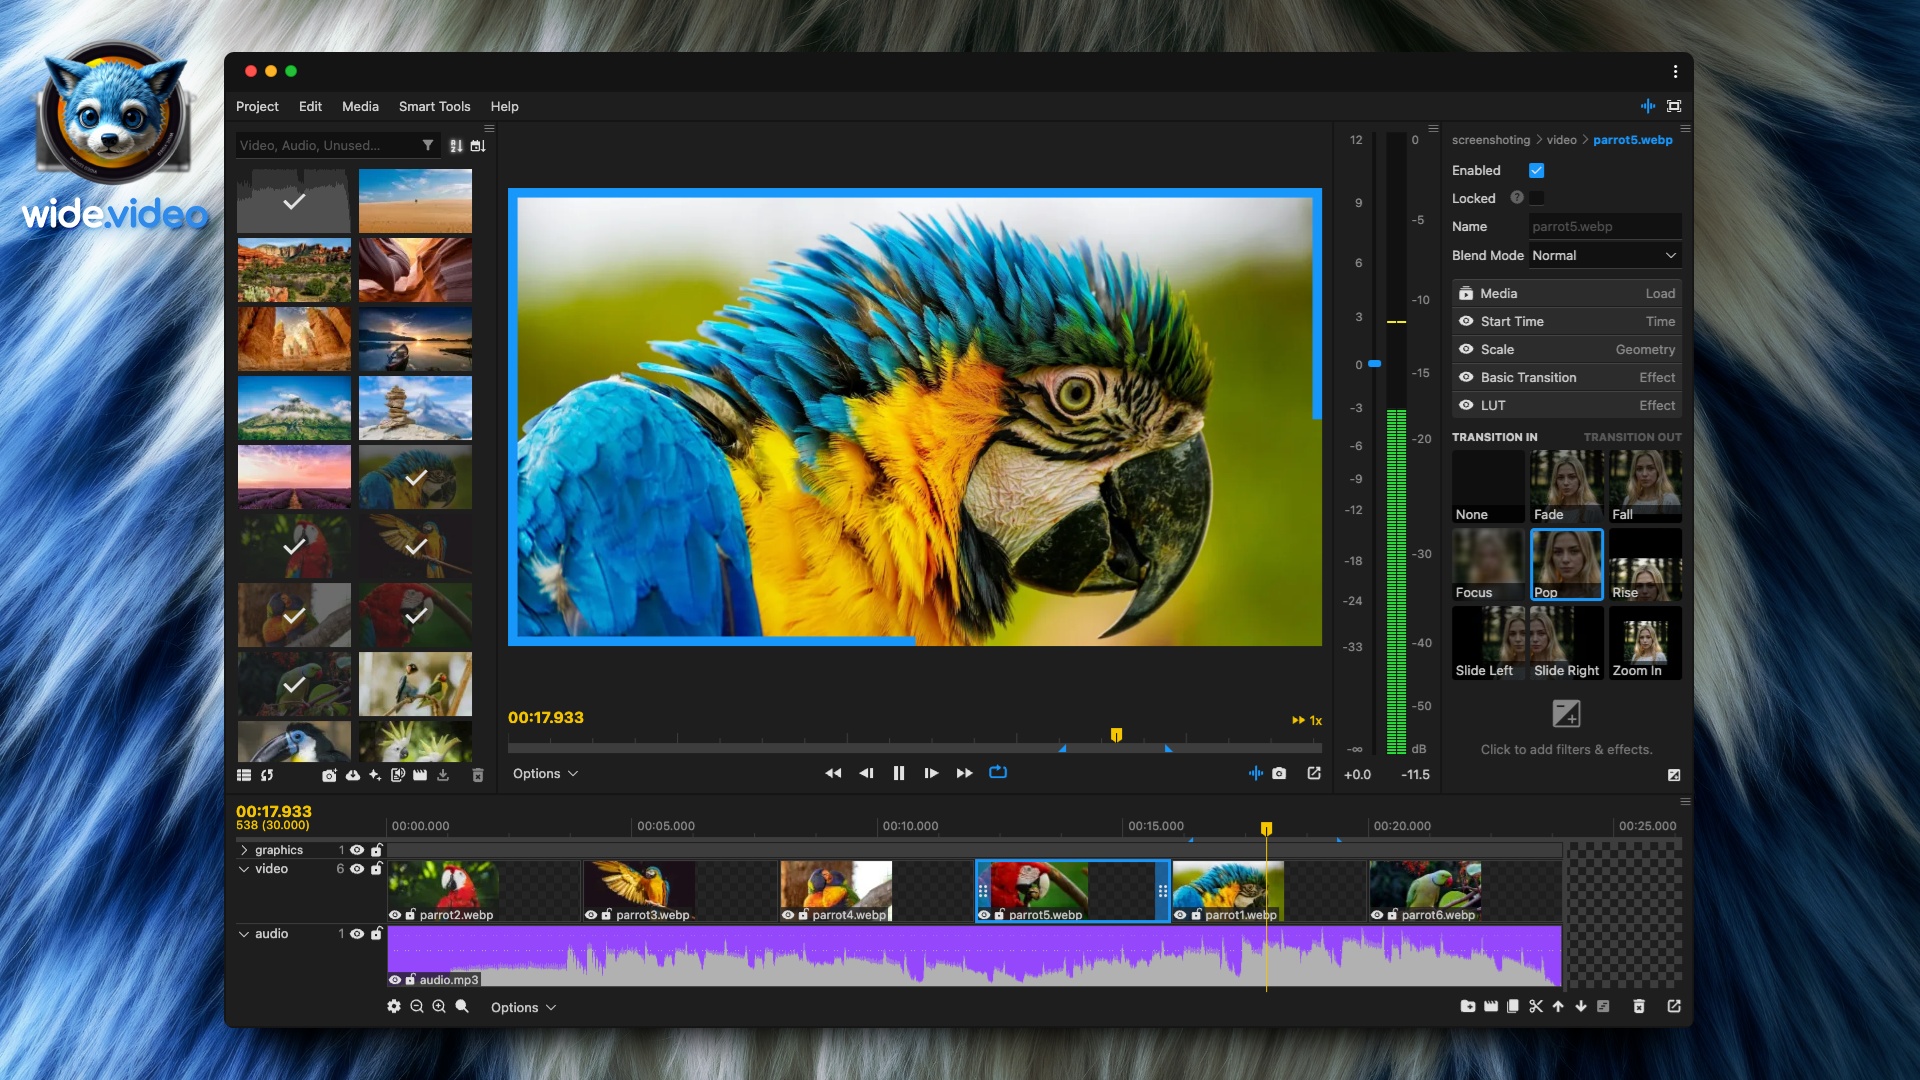Collapse the audio track group
This screenshot has height=1080, width=1920.
click(244, 934)
